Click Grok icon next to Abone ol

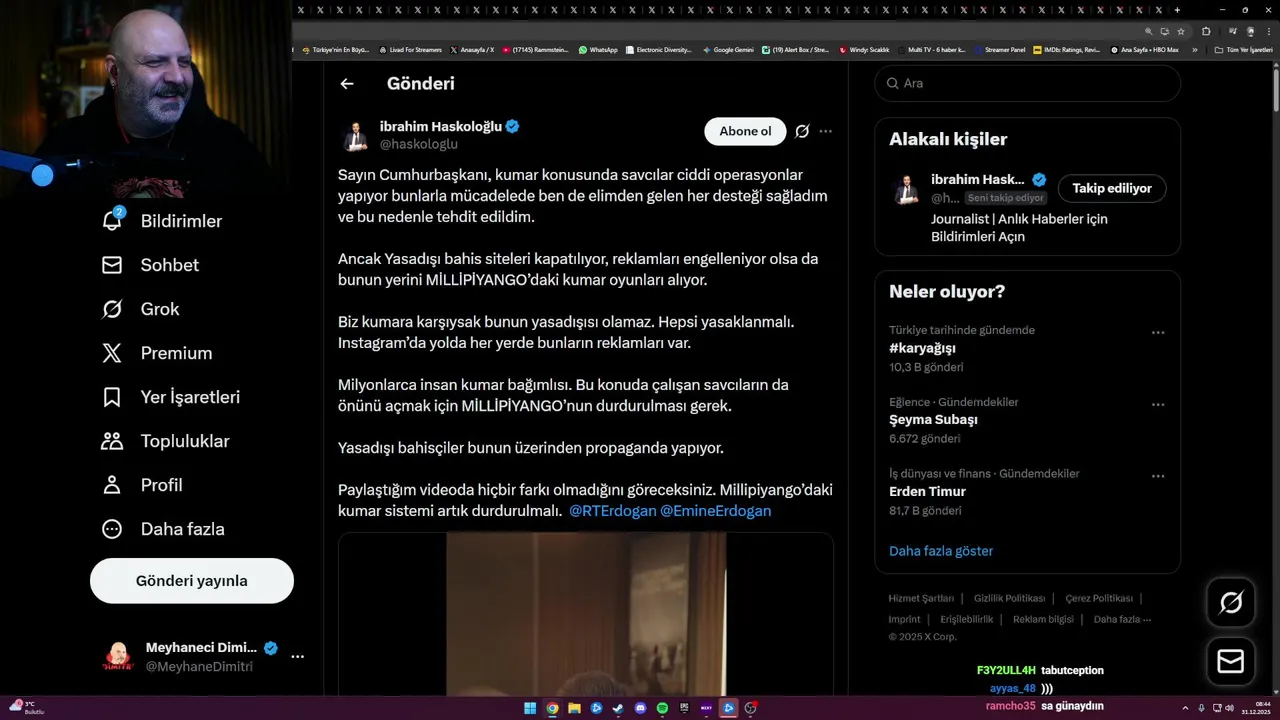point(802,131)
